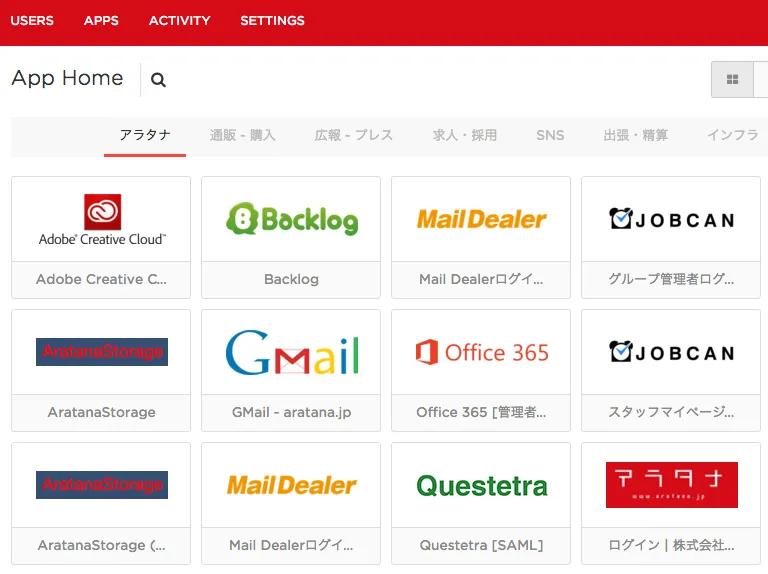This screenshot has width=768, height=574.
Task: Switch to the 広報・プレス tab
Action: click(354, 135)
